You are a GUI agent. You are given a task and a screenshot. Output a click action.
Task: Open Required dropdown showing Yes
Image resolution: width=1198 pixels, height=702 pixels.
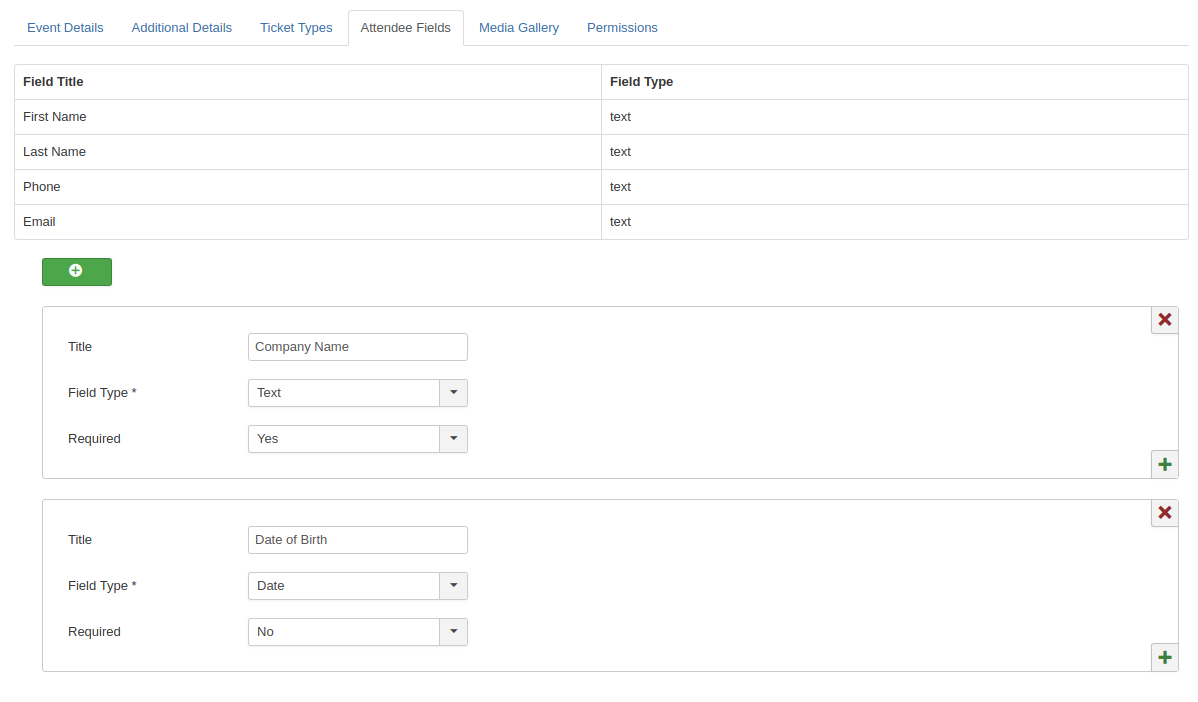(x=357, y=439)
